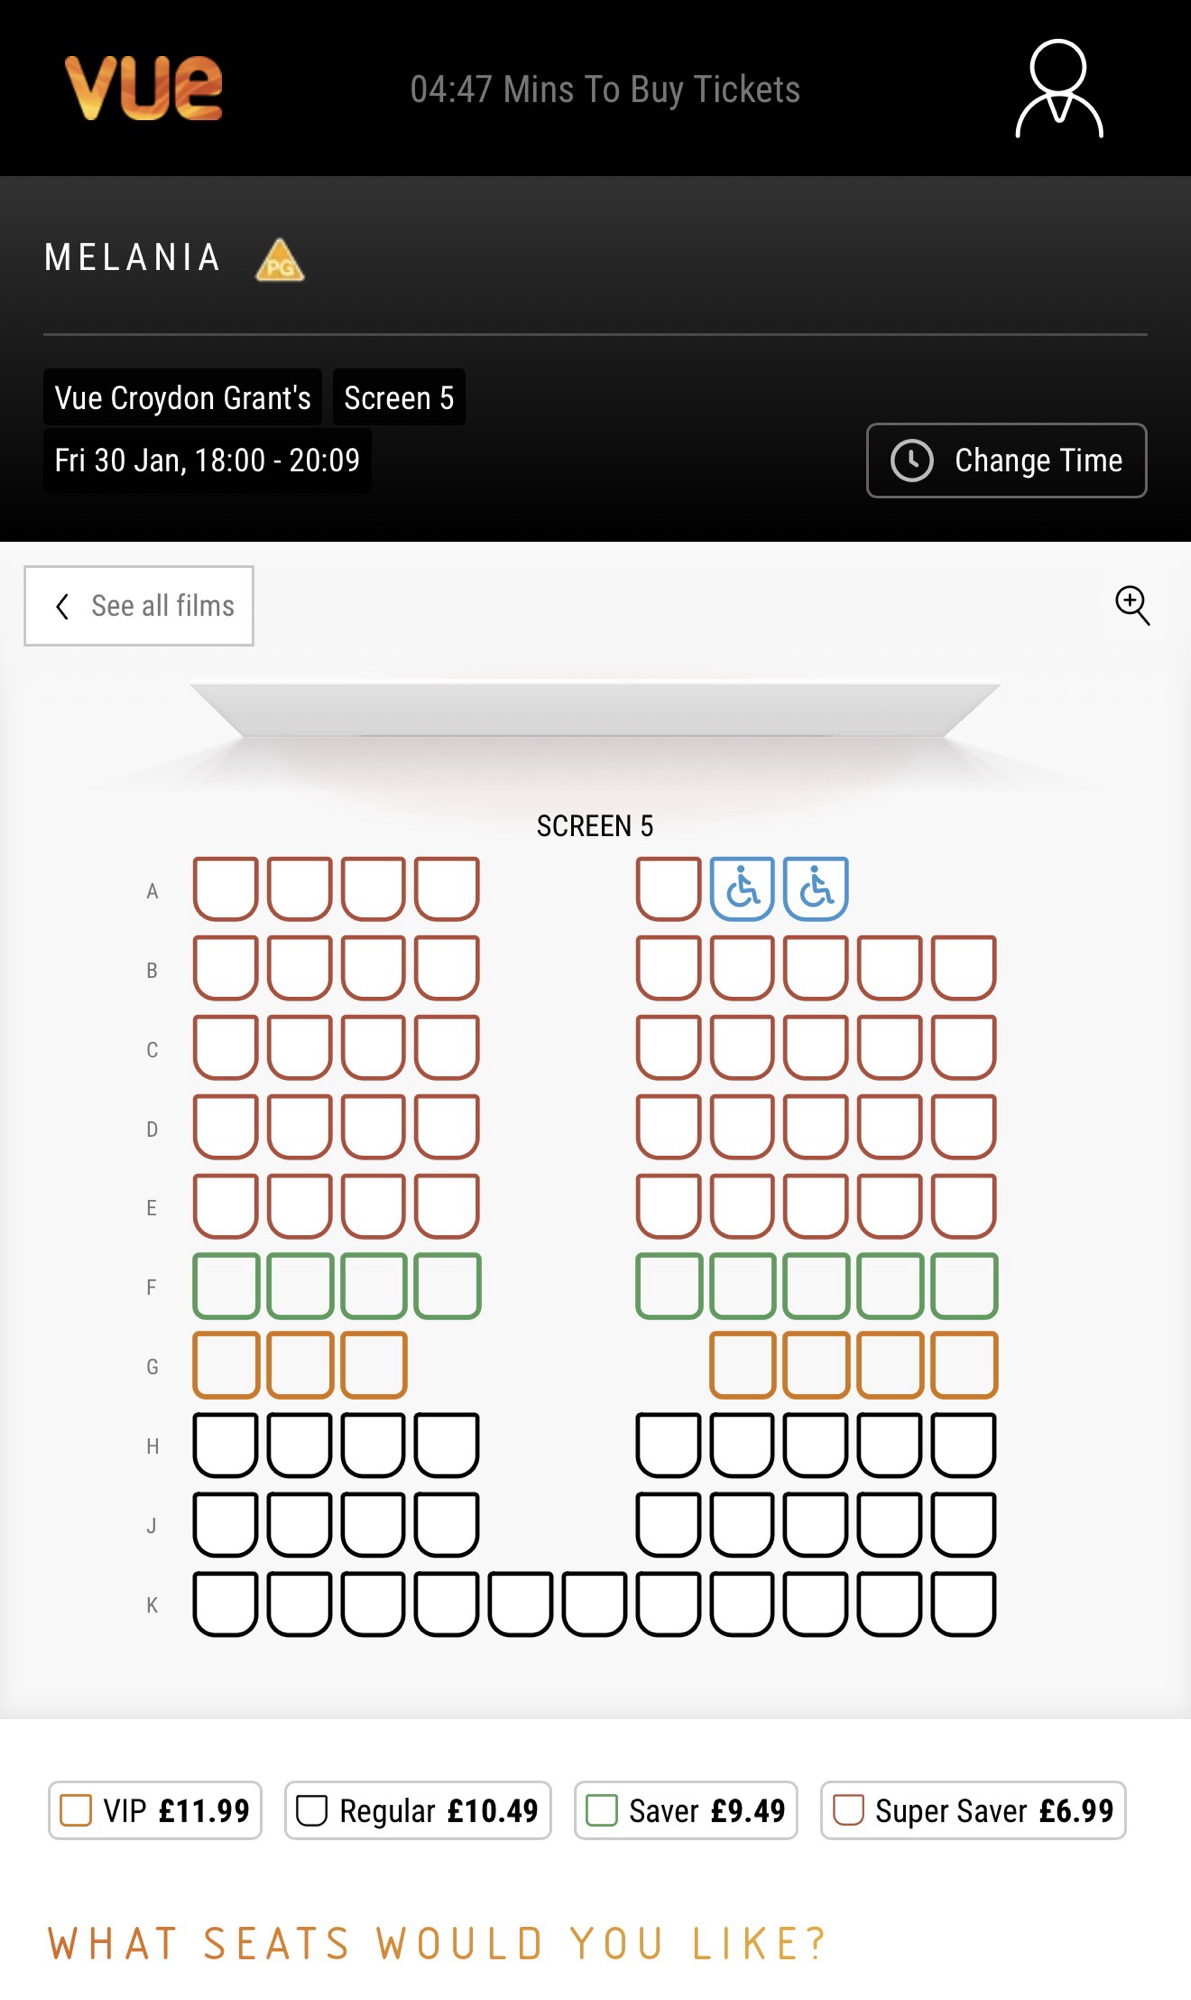Image resolution: width=1191 pixels, height=2000 pixels.
Task: Click the Vue Croydon Grant's venue tag
Action: point(183,398)
